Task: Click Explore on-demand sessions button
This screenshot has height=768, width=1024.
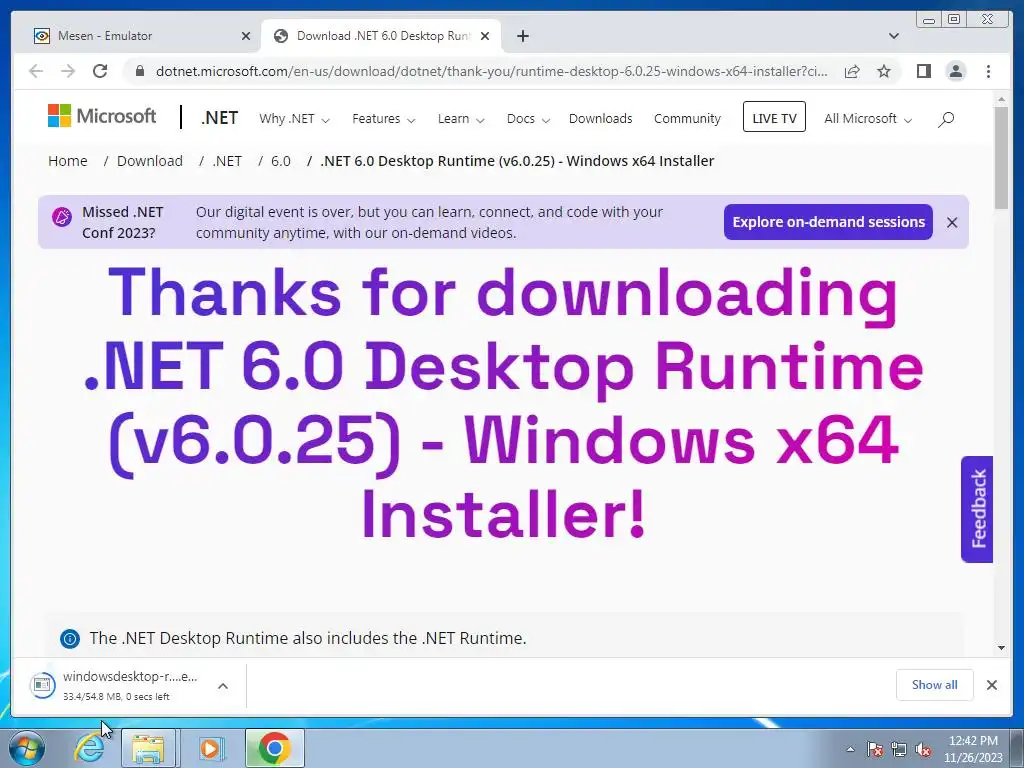Action: [x=828, y=222]
